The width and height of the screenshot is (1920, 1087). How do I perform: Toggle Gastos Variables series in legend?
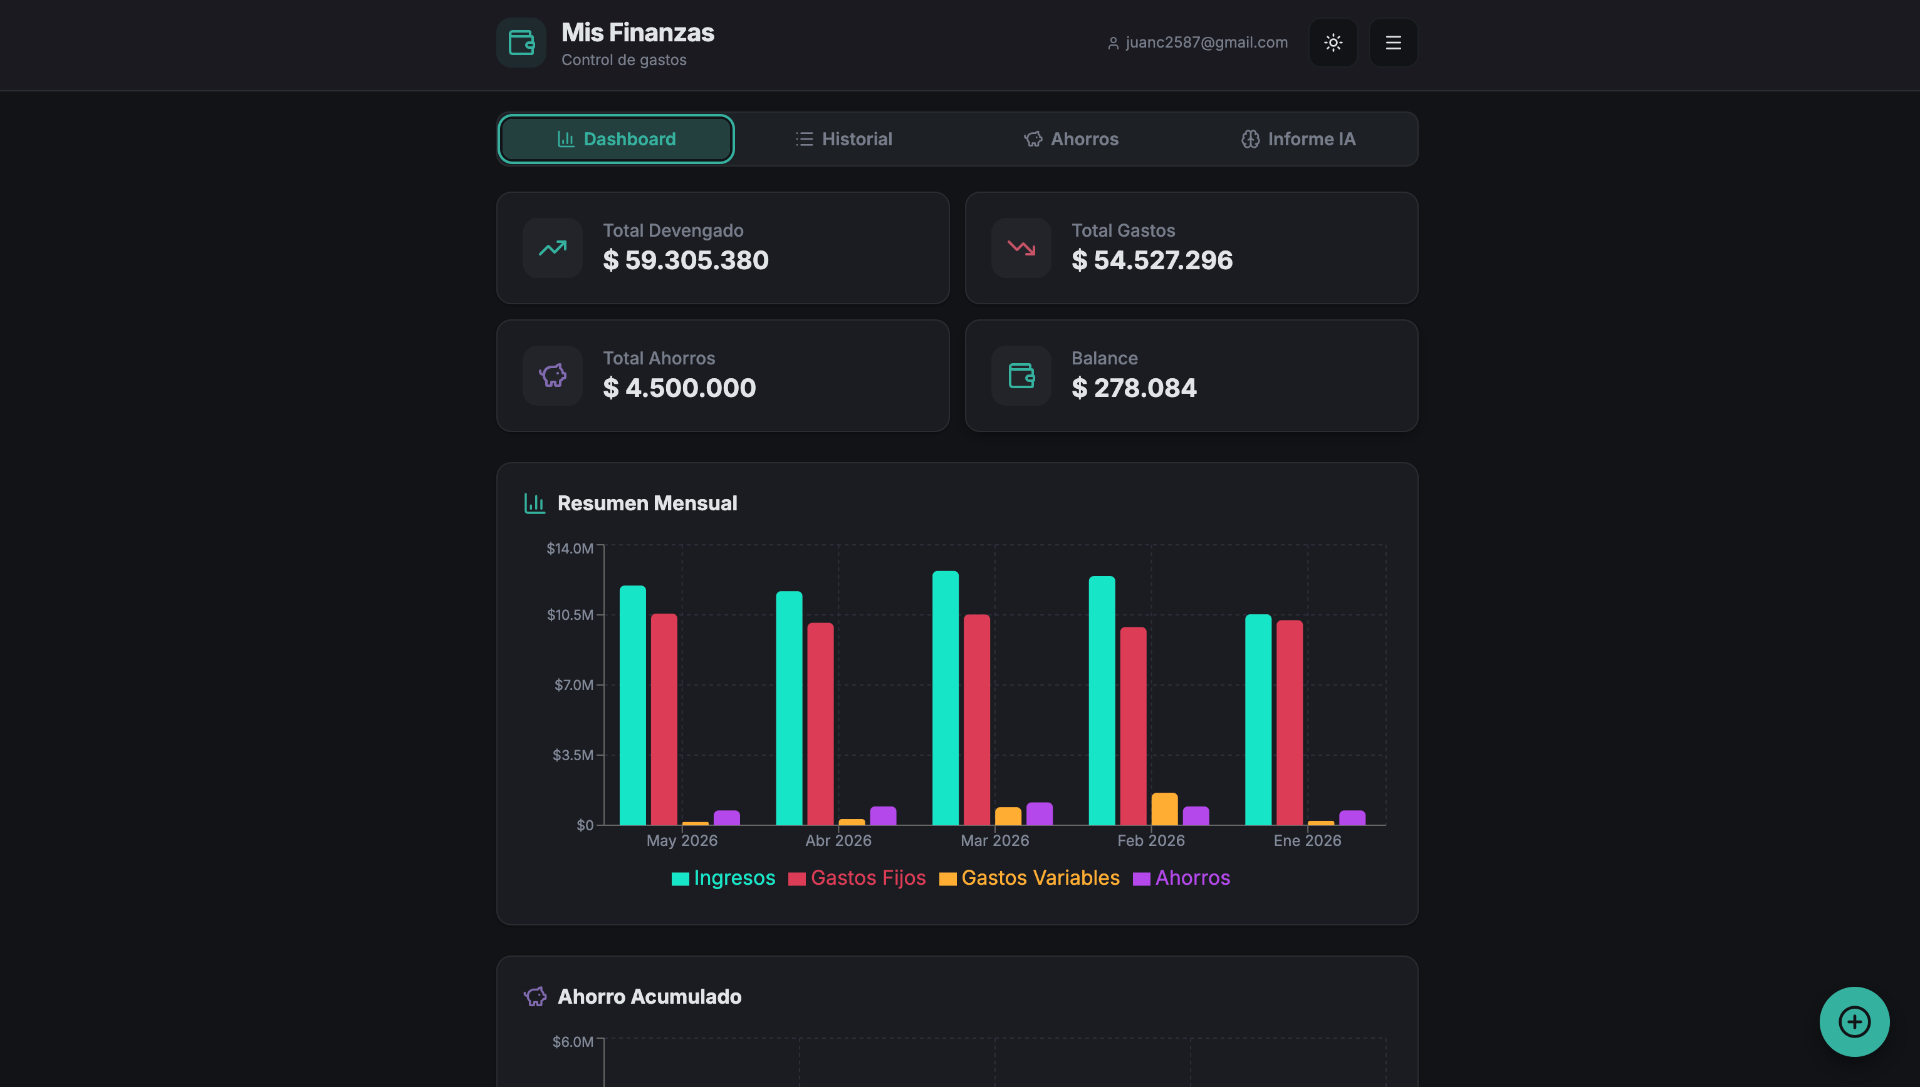tap(1029, 878)
